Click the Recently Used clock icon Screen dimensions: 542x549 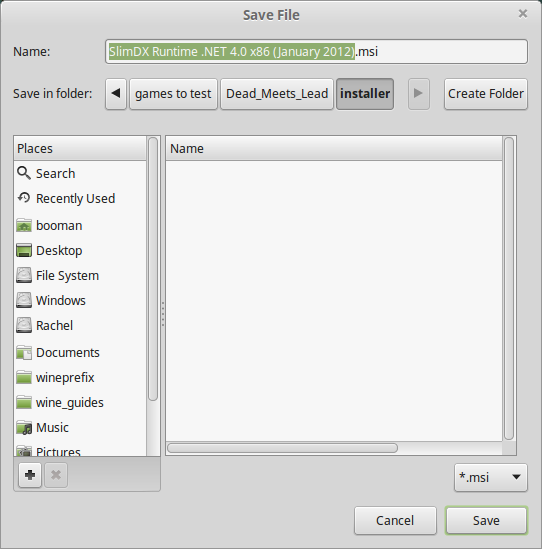[x=24, y=198]
